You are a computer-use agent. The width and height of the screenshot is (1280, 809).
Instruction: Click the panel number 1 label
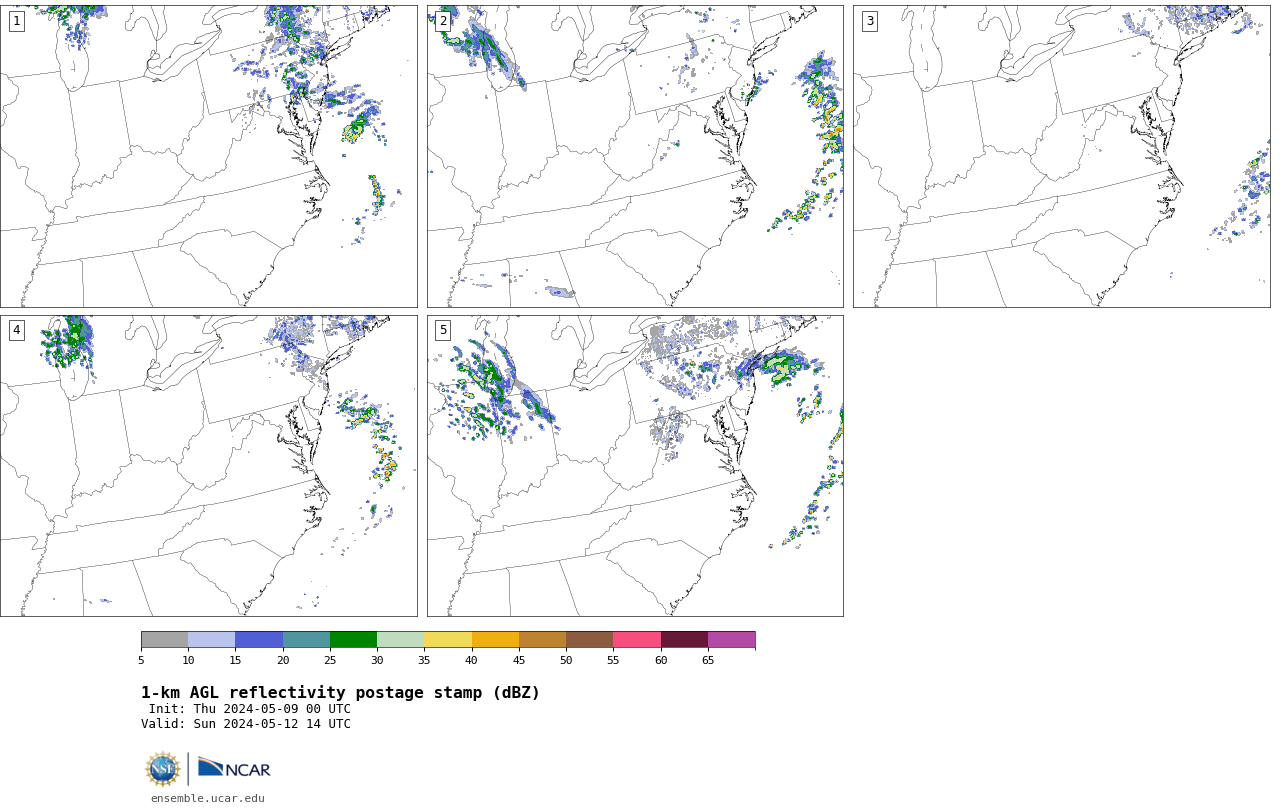17,21
